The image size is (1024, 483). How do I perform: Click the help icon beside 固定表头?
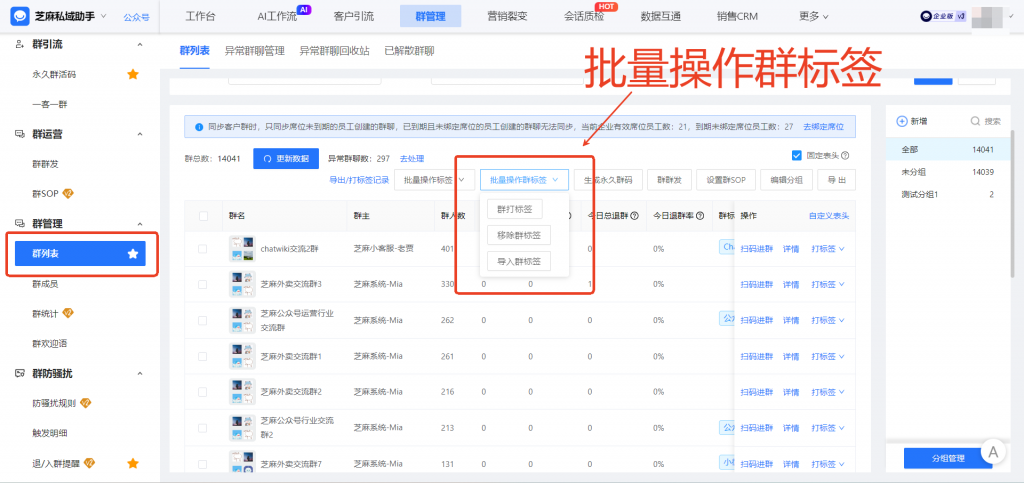point(845,156)
